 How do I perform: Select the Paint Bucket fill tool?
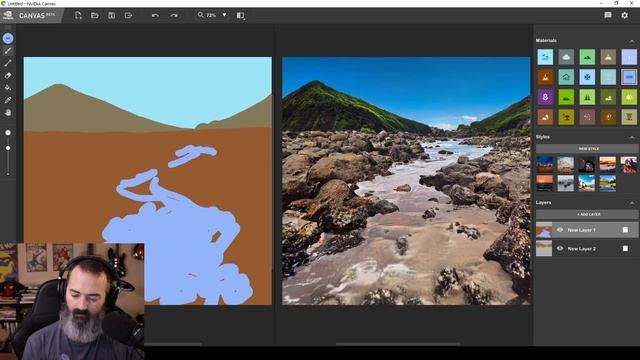click(8, 88)
